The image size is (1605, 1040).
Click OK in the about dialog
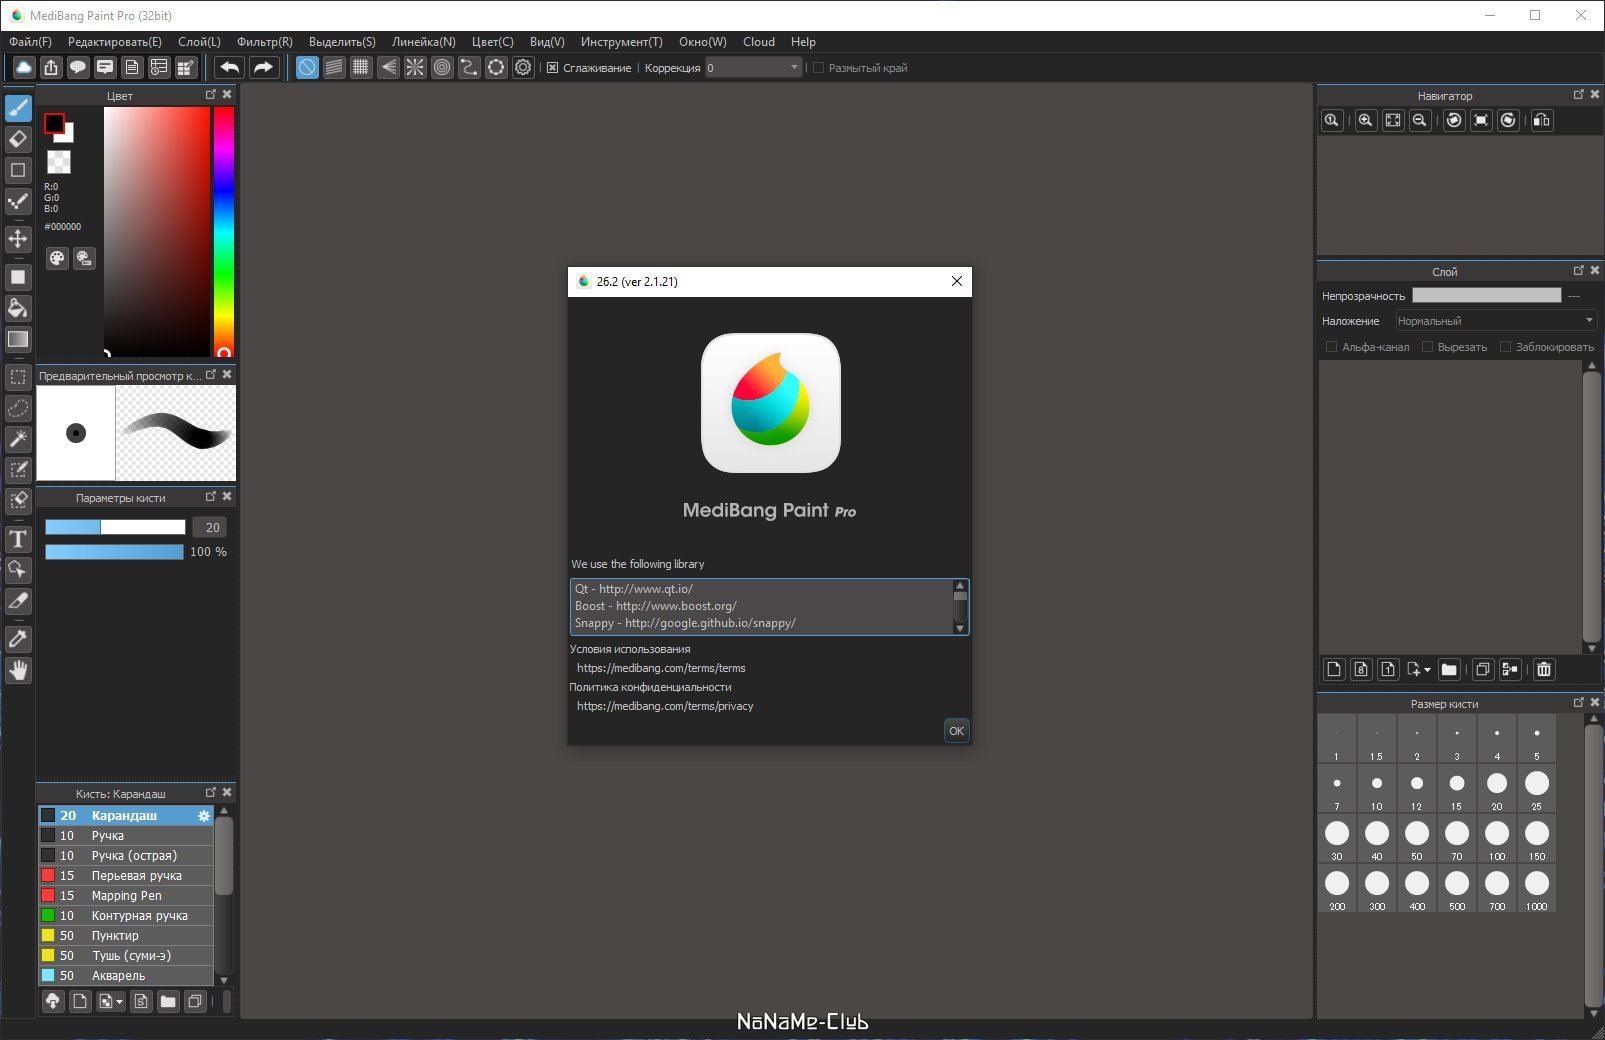tap(956, 731)
